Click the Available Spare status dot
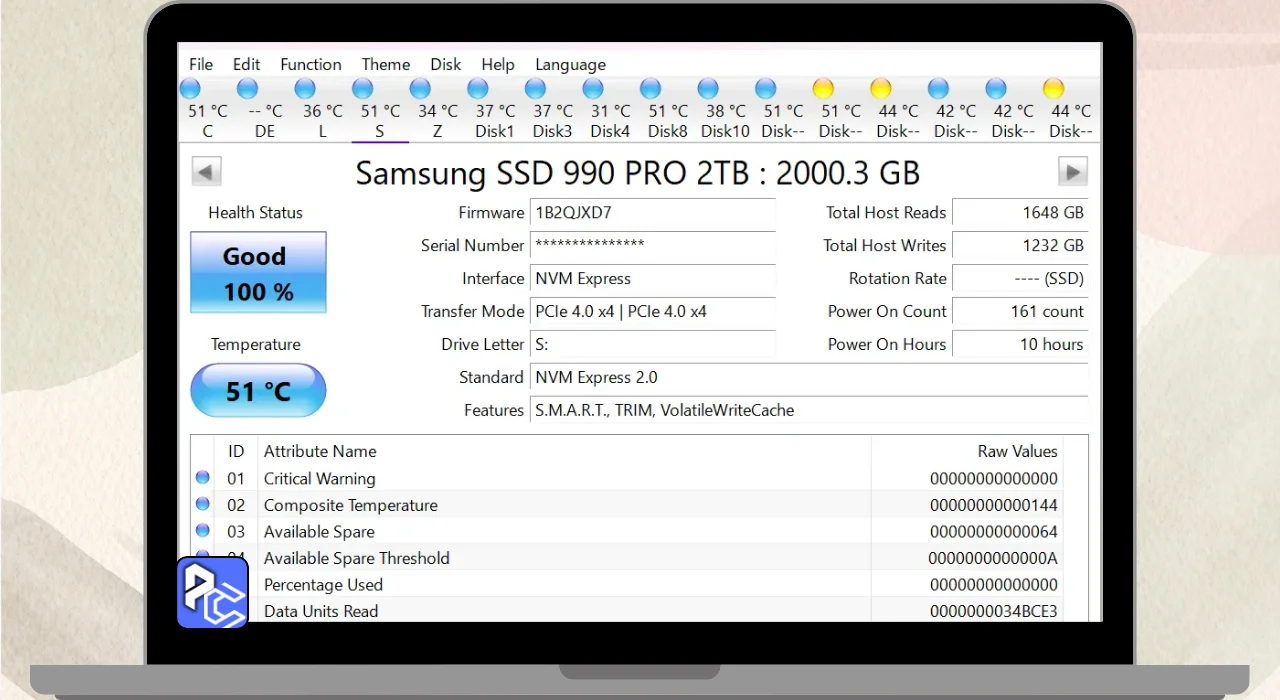Screen dimensions: 1280x700 click(x=203, y=531)
